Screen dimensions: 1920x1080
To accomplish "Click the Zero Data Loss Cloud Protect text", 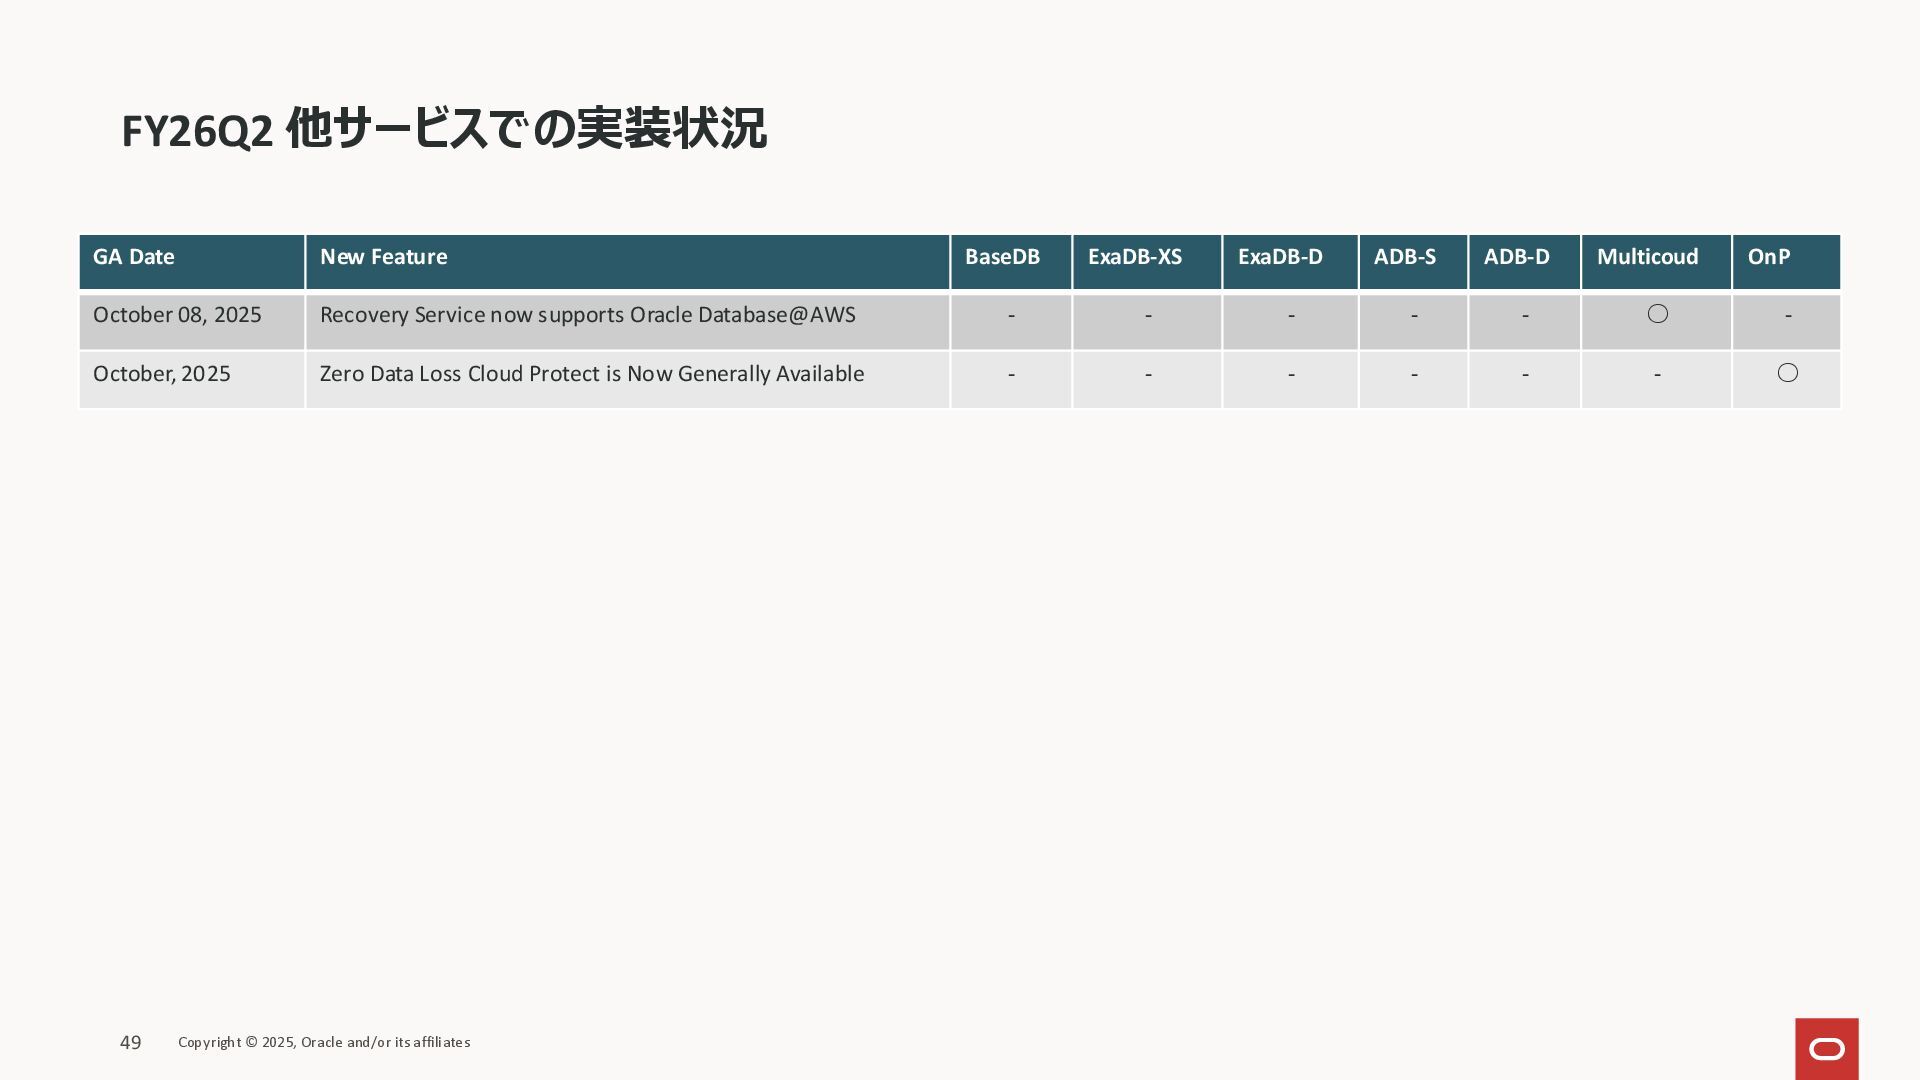I will coord(592,374).
